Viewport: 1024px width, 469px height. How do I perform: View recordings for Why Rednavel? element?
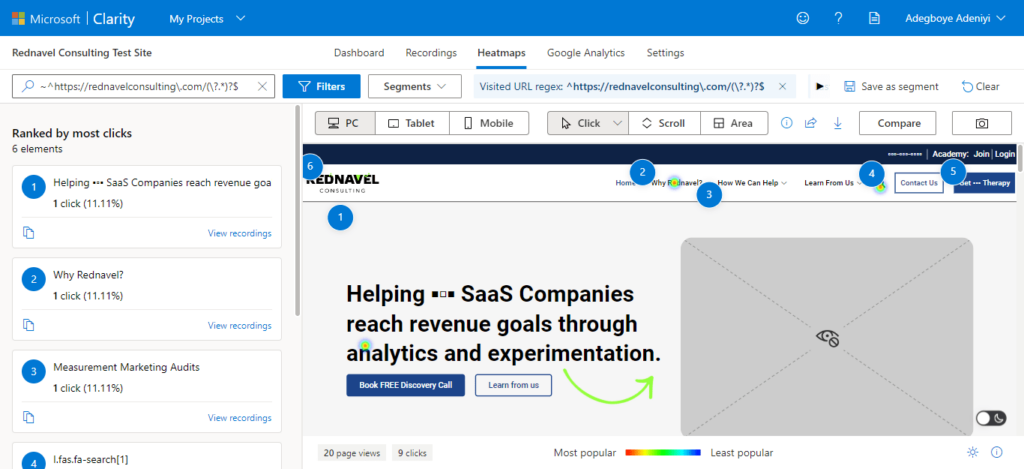(240, 325)
